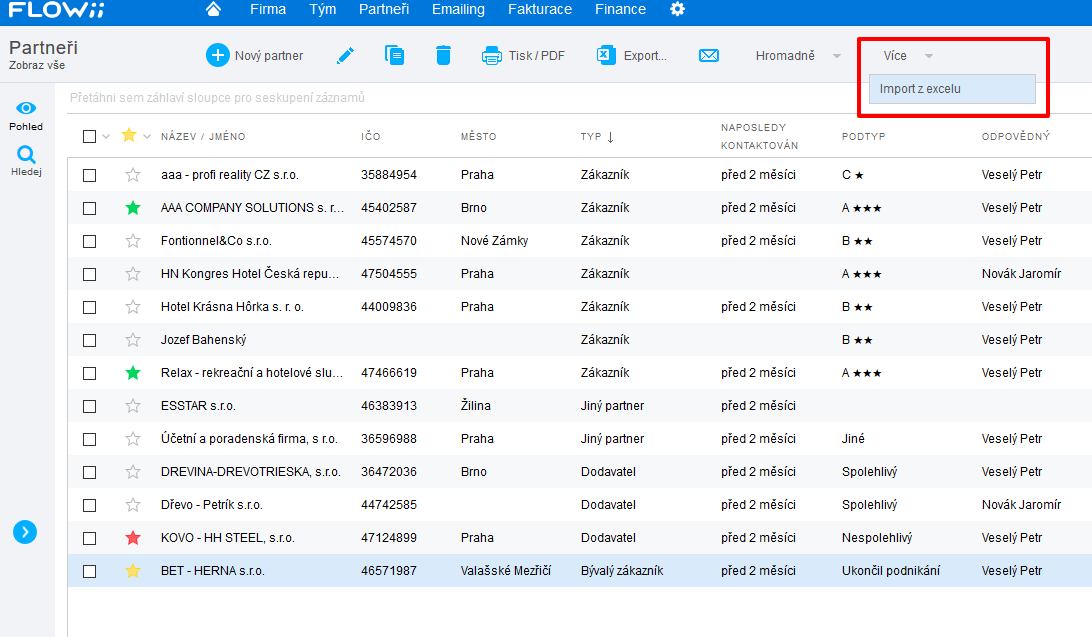The height and width of the screenshot is (637, 1092).
Task: Expand the select-all checkbox dropdown arrow
Action: (106, 136)
